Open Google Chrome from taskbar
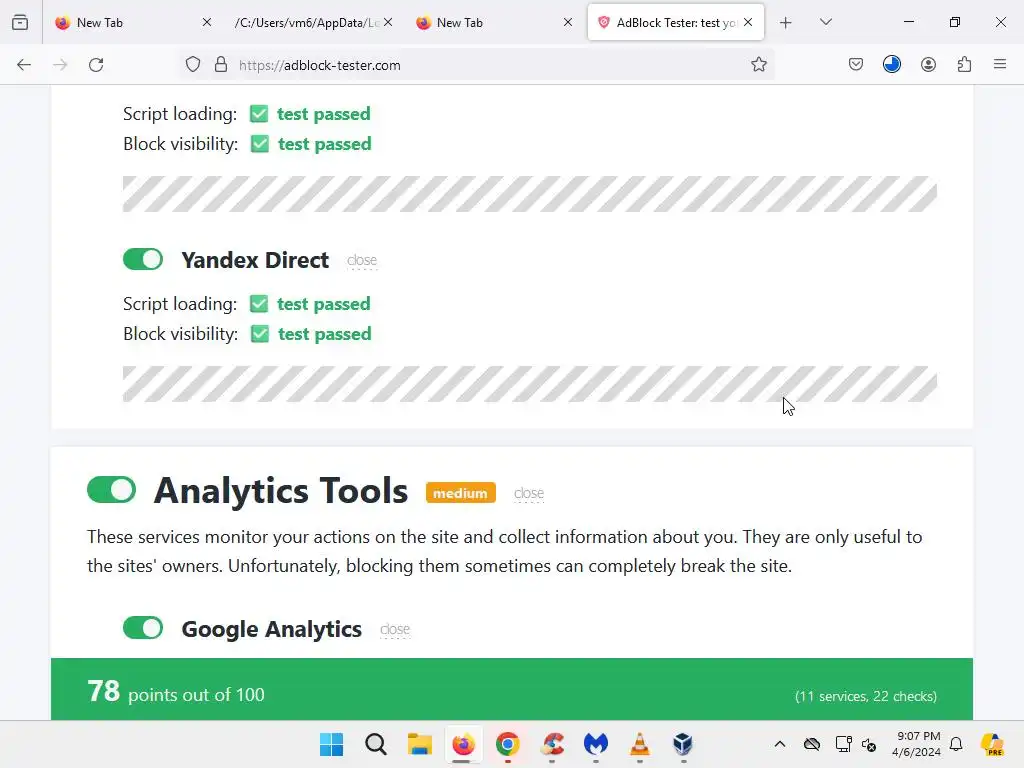 click(507, 744)
